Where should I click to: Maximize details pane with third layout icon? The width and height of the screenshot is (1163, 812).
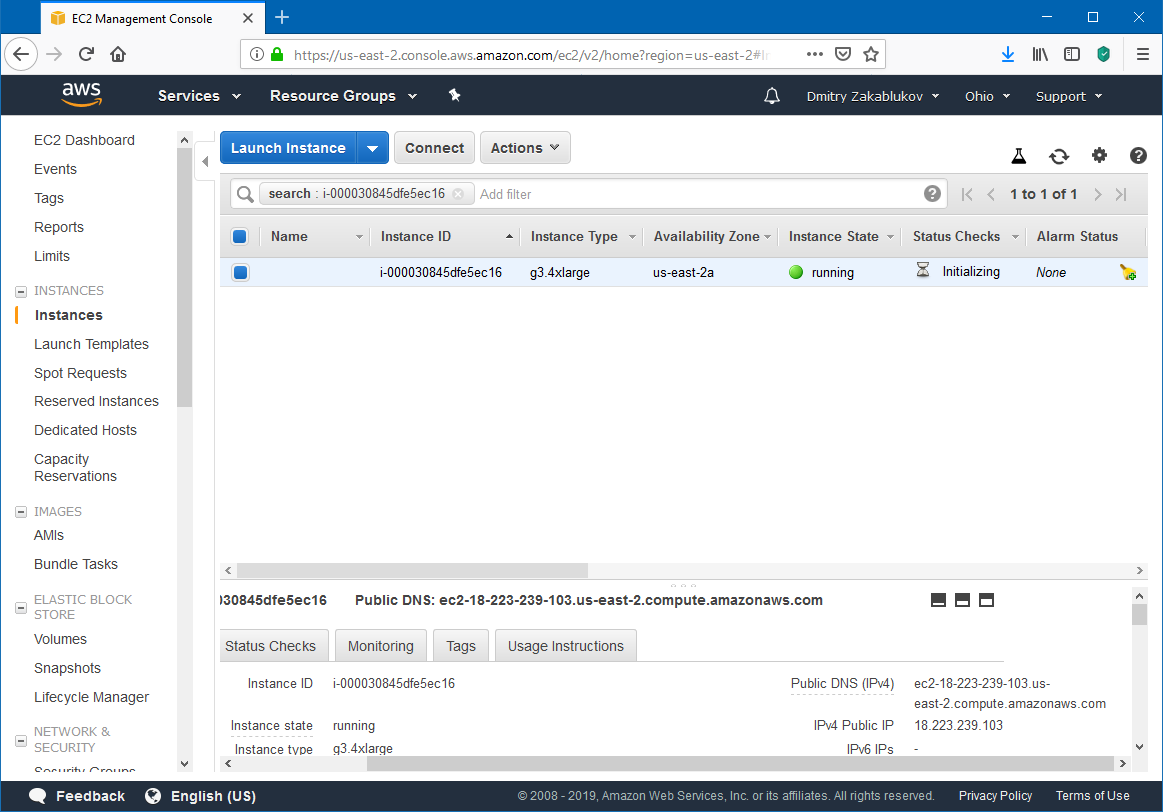(986, 600)
